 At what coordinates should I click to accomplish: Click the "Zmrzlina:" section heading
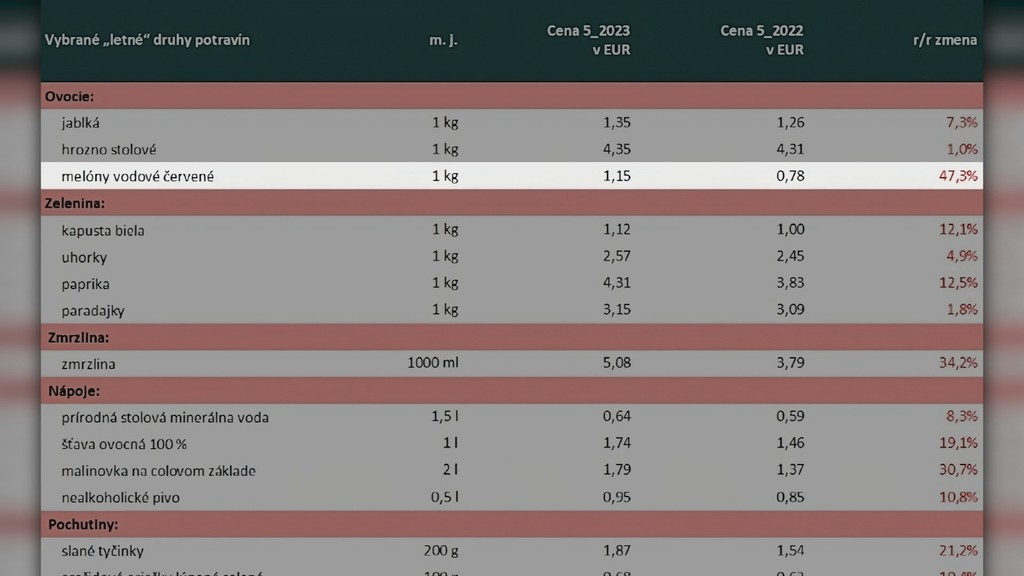click(x=77, y=338)
